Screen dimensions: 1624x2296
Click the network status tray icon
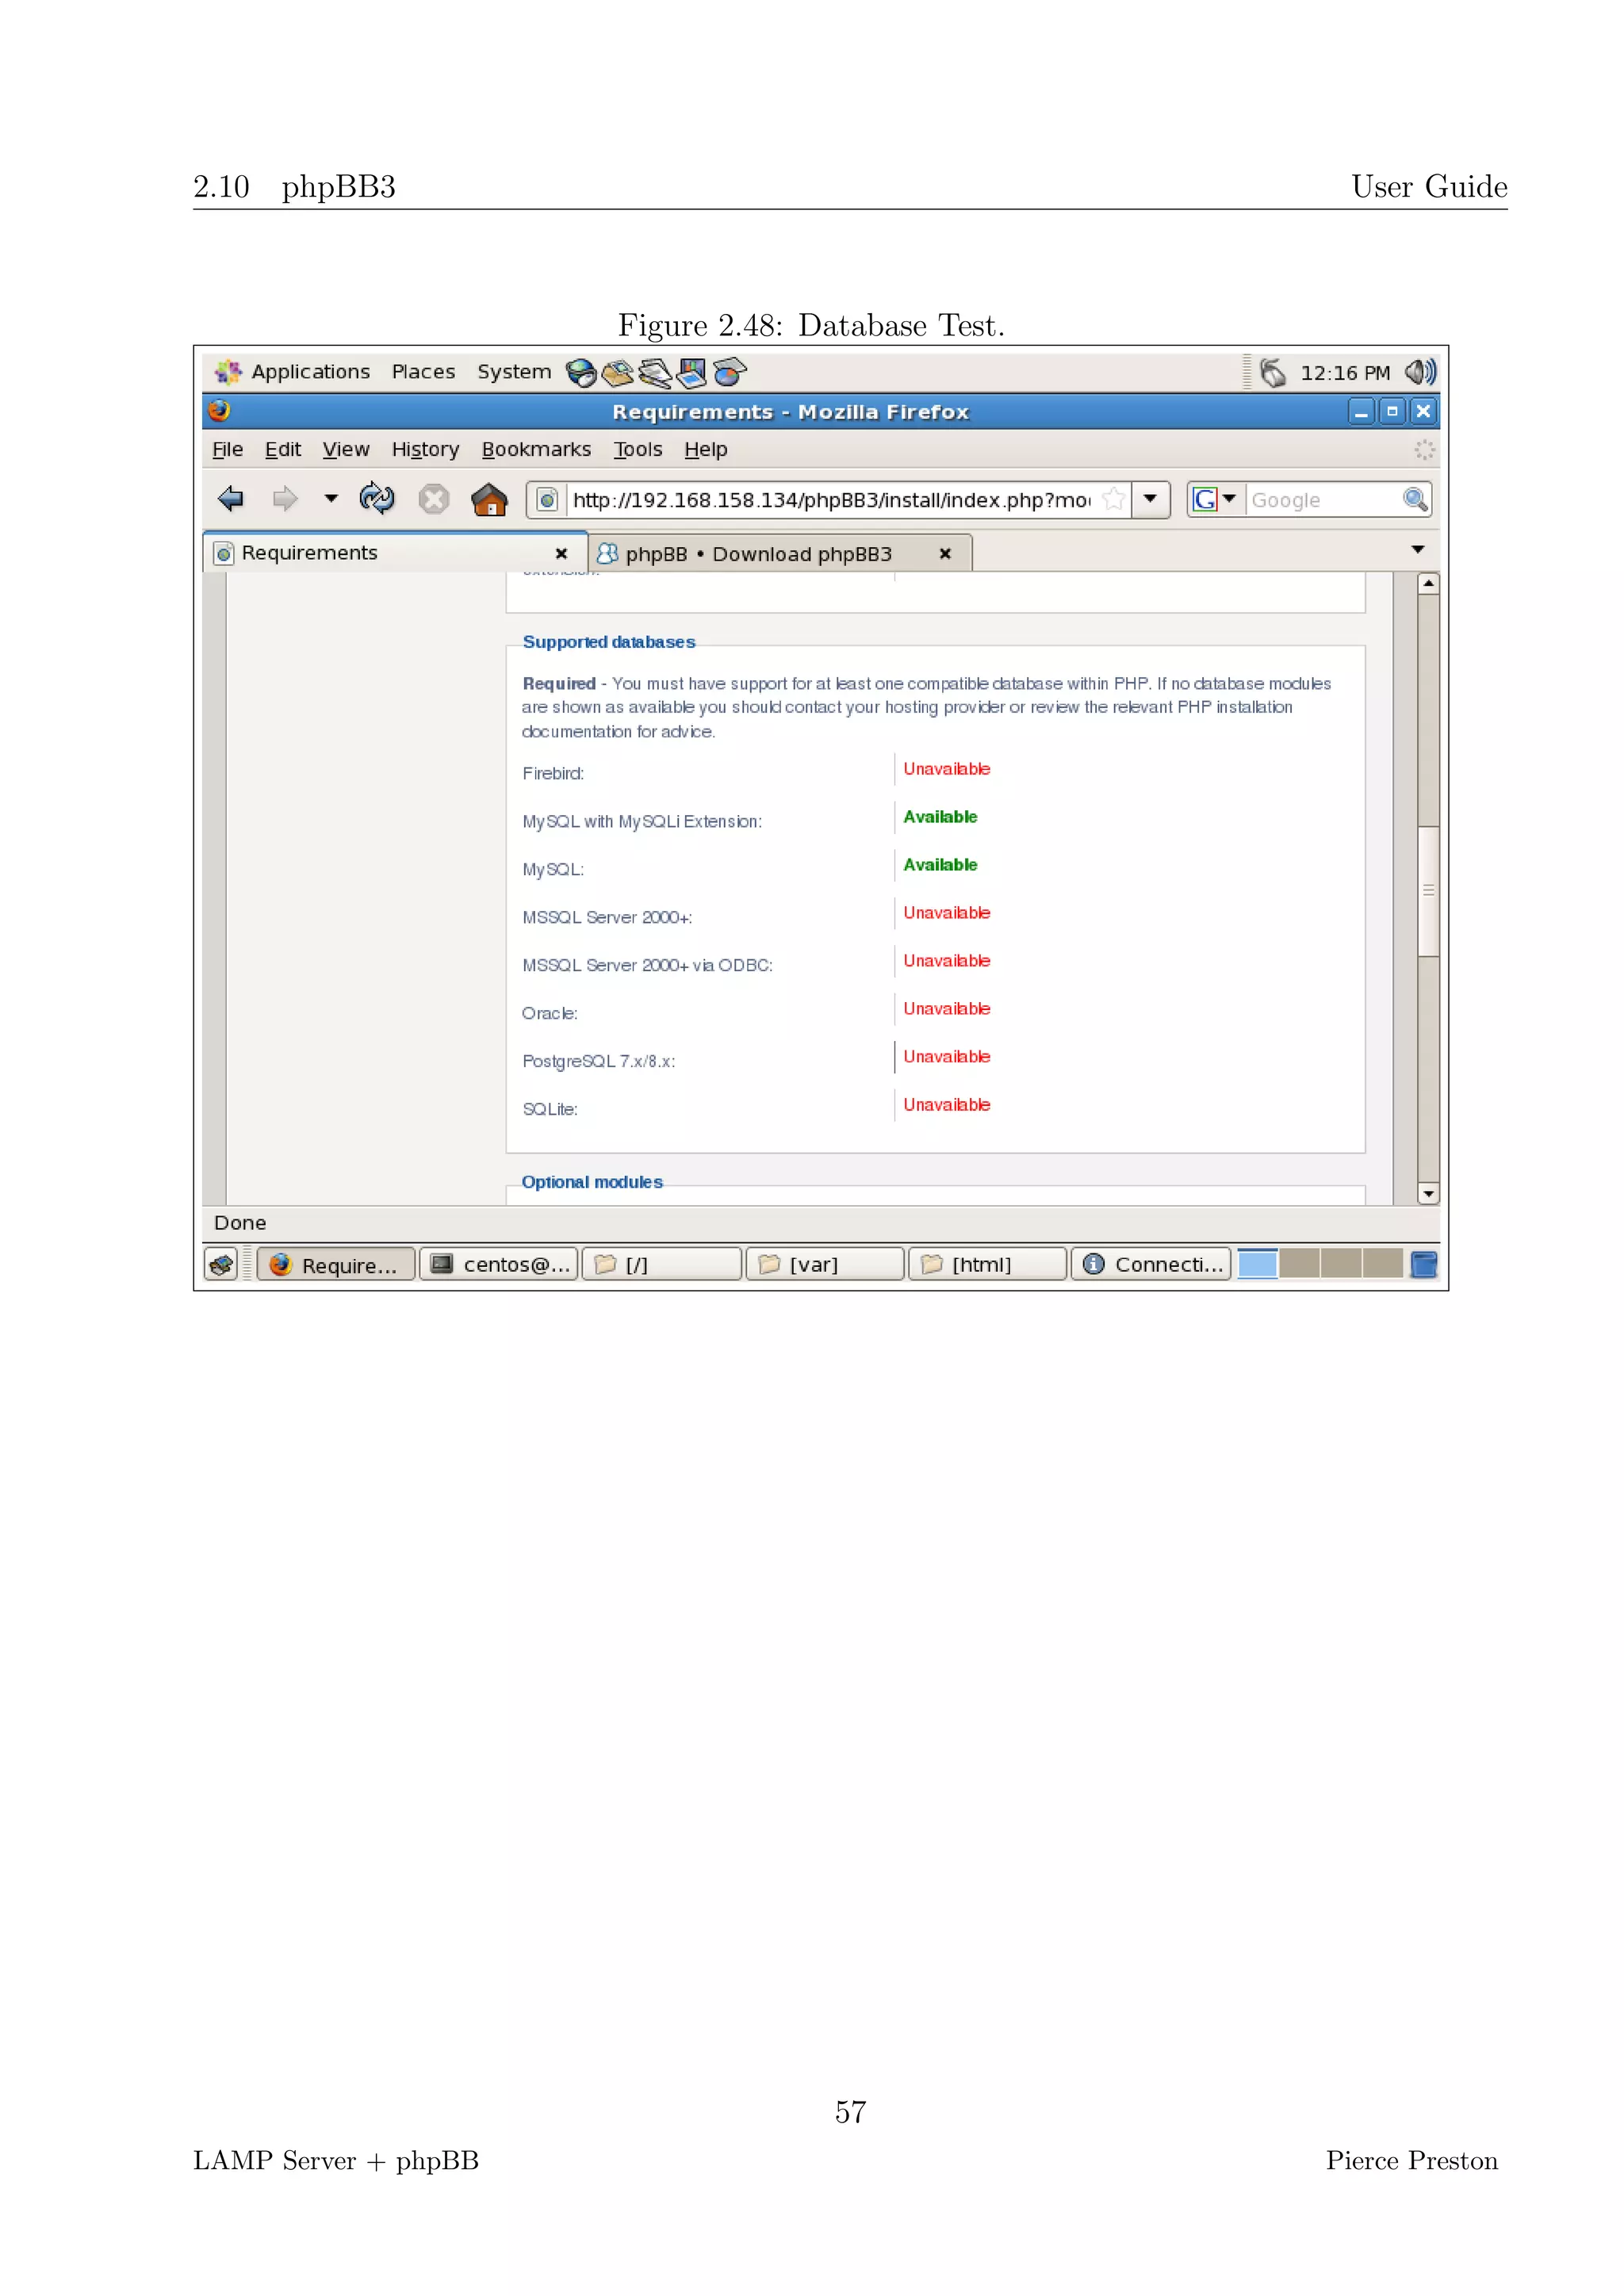pos(1272,373)
